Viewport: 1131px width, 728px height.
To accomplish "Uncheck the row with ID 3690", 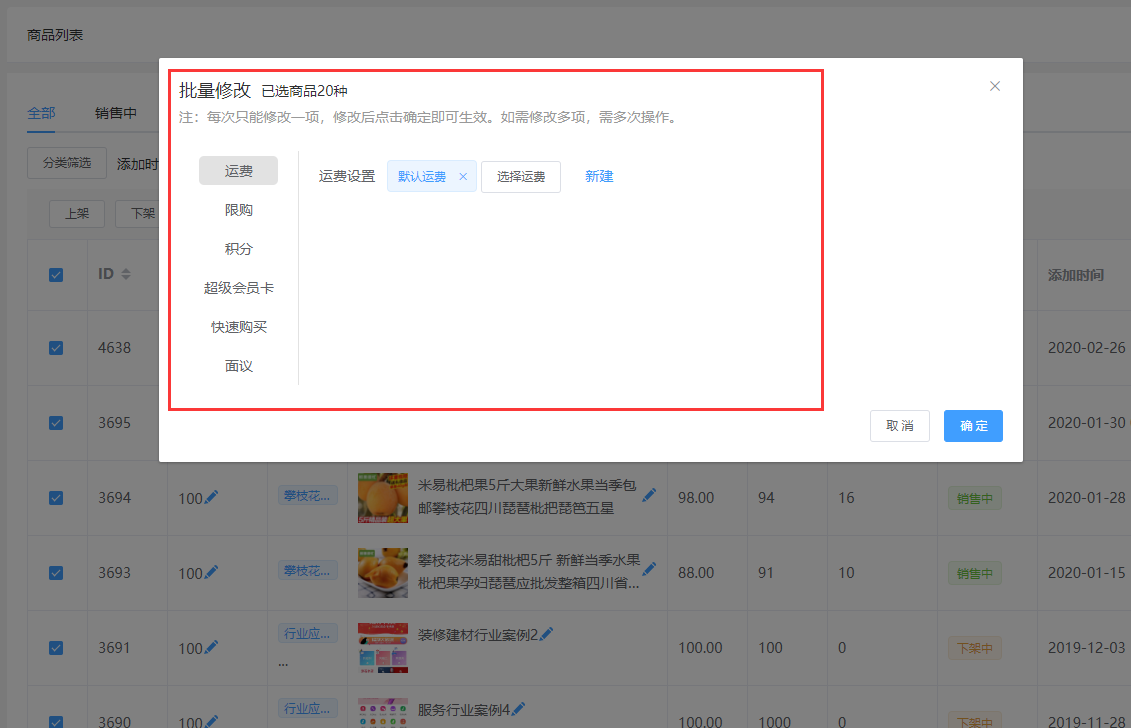I will click(56, 722).
